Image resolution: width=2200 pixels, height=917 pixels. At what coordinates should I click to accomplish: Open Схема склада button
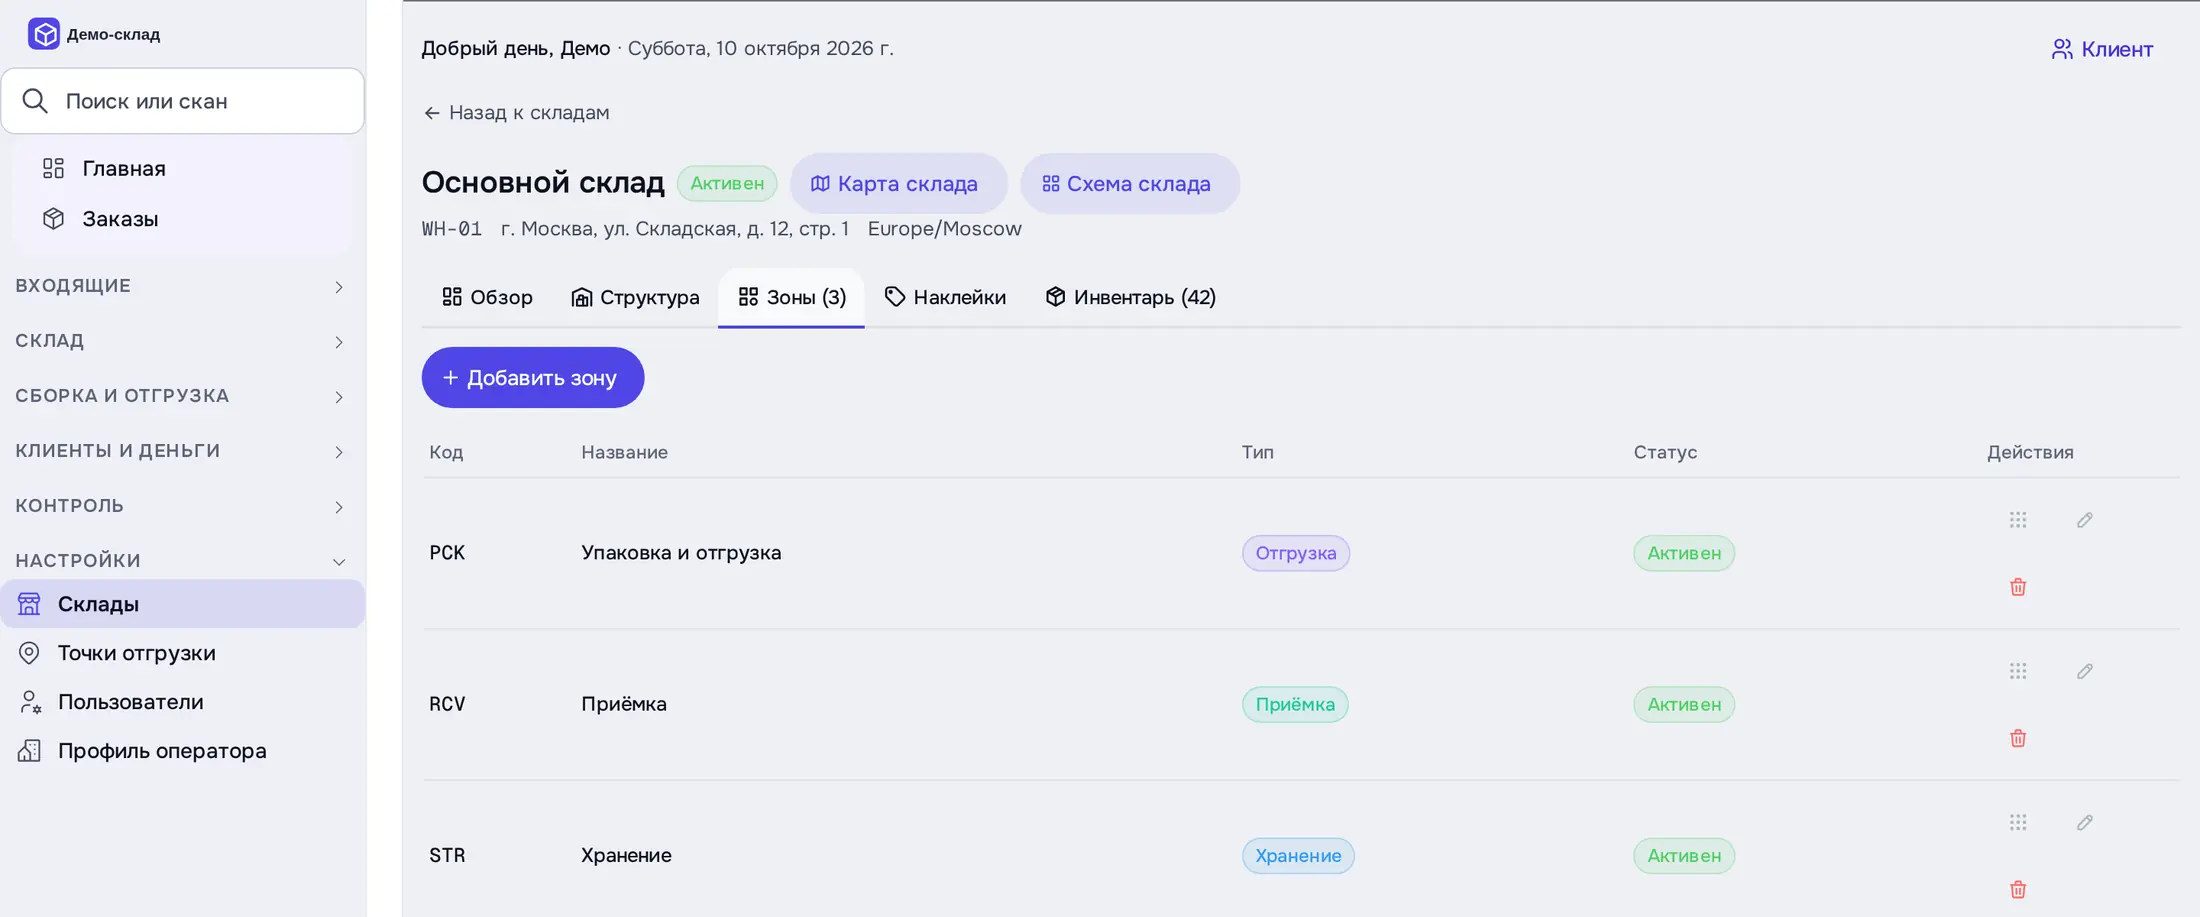click(1130, 183)
